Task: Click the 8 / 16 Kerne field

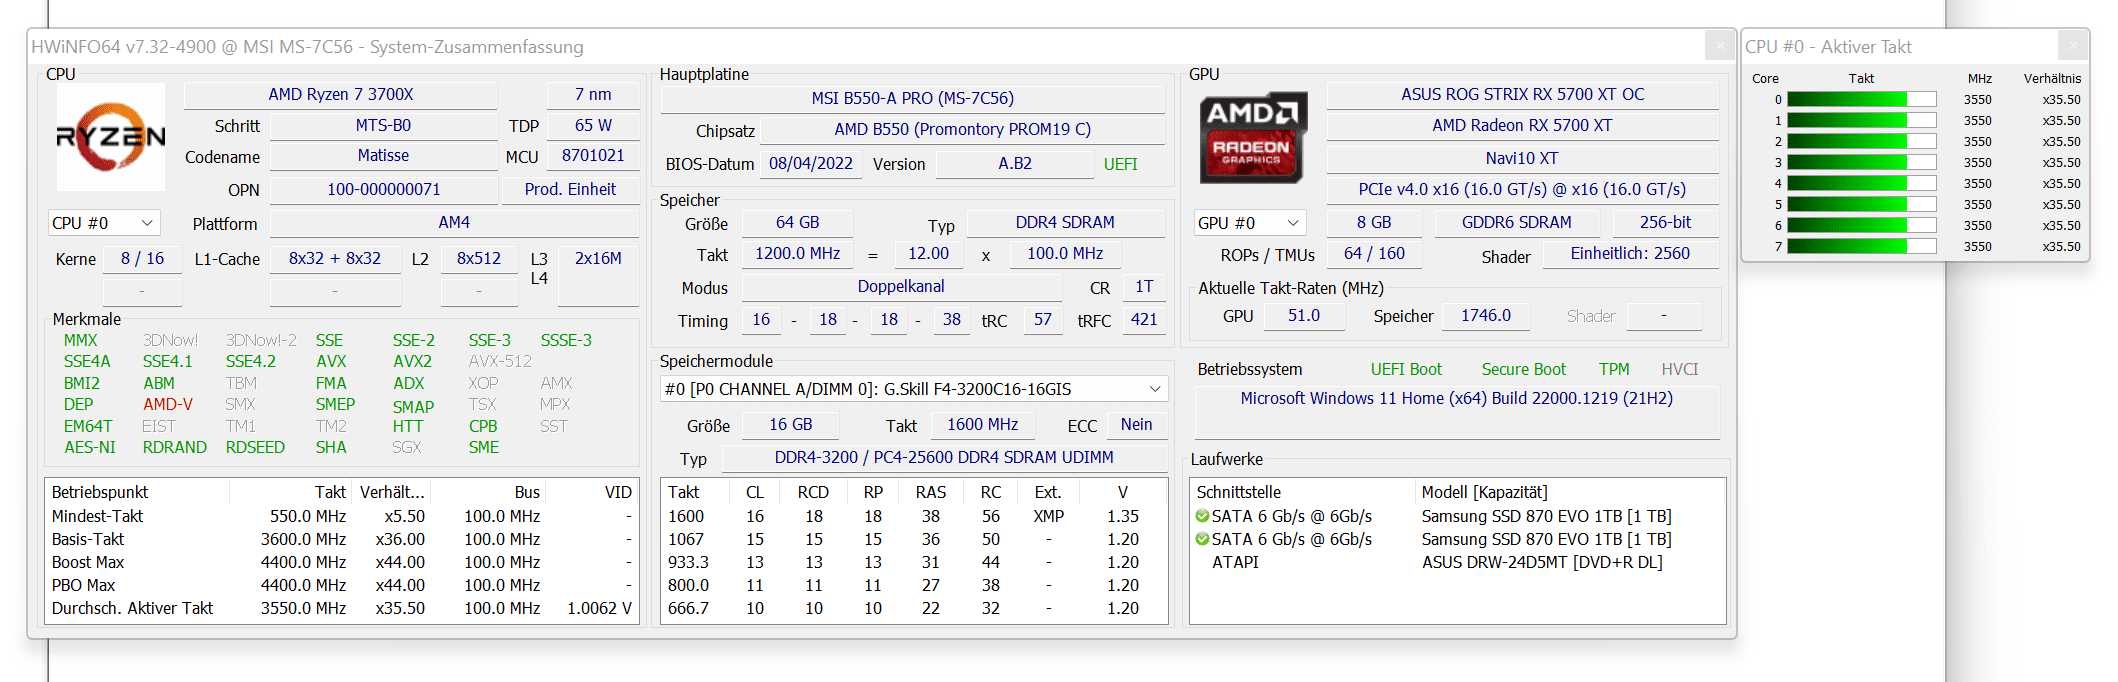Action: point(142,259)
